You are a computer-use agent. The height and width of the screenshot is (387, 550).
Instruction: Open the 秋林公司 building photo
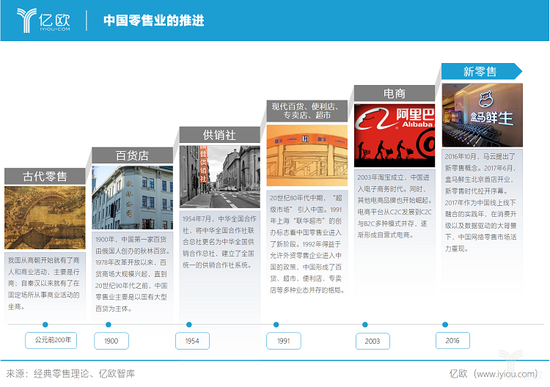coord(132,198)
